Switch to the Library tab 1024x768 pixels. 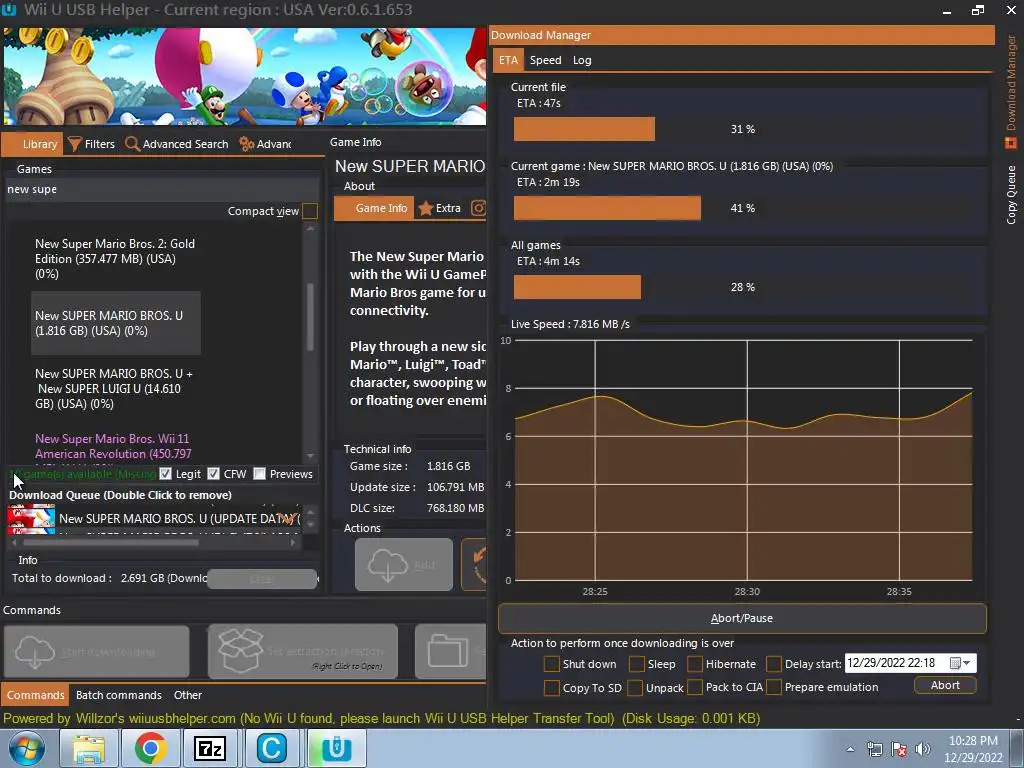pyautogui.click(x=32, y=144)
